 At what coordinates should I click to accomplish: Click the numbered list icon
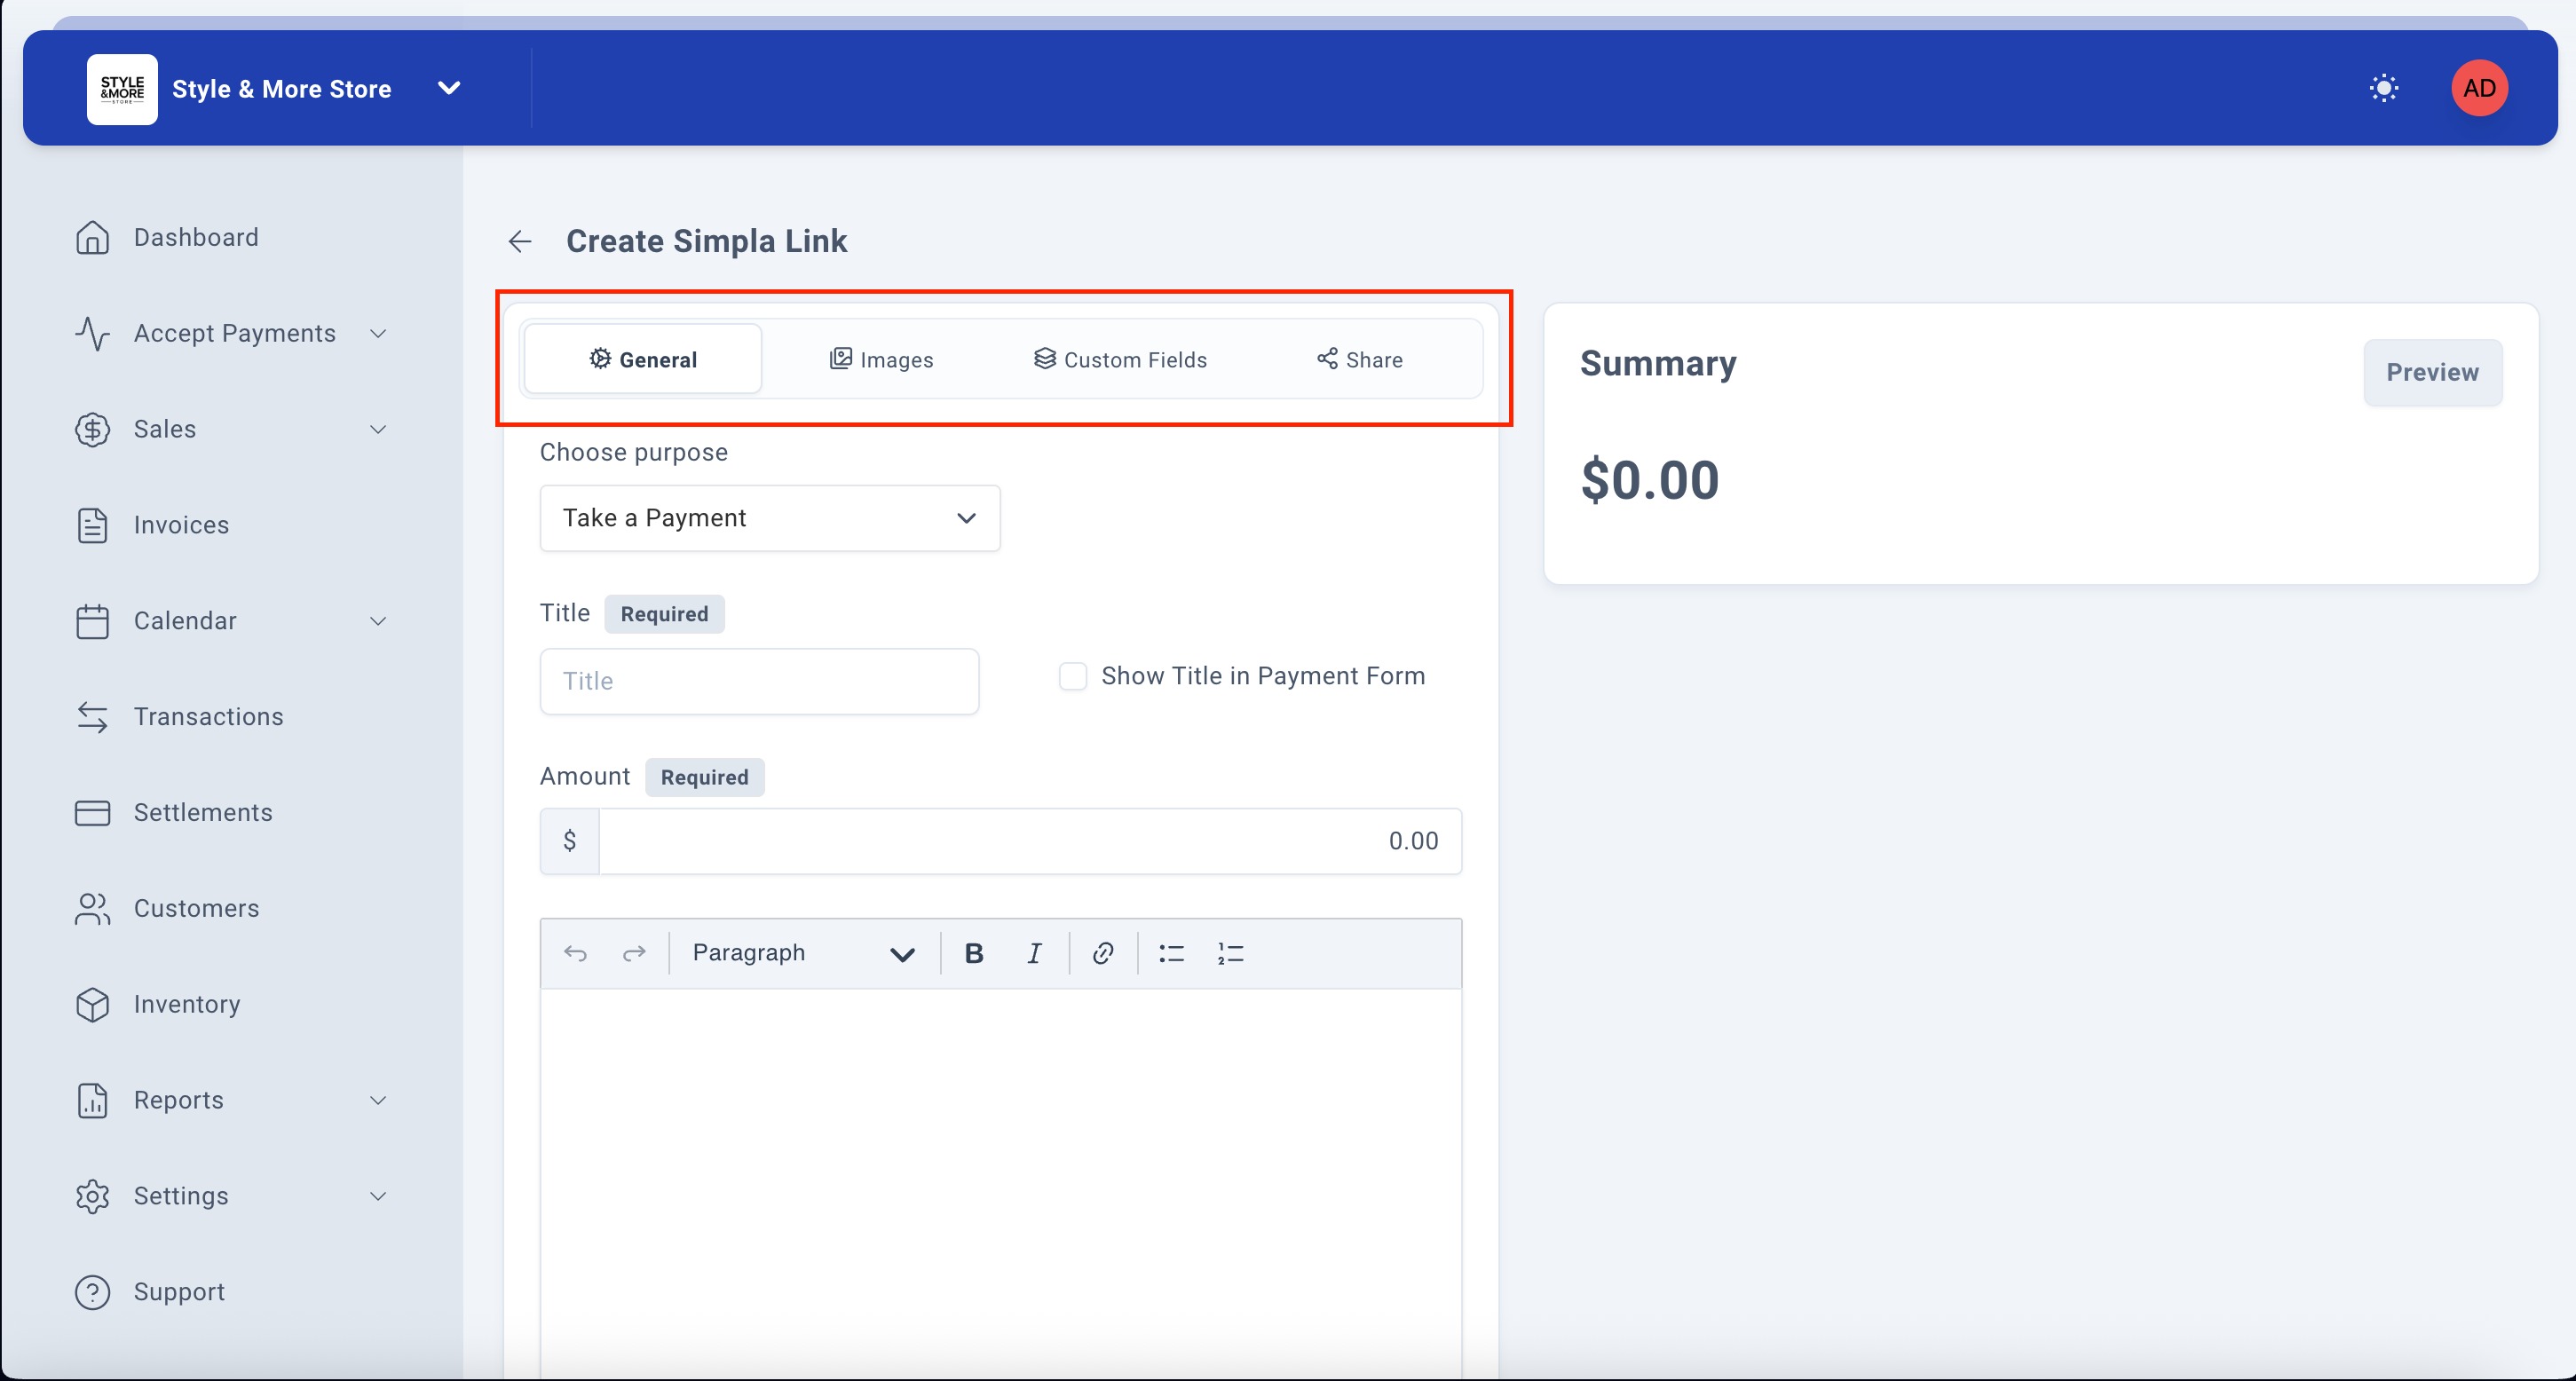(1230, 953)
